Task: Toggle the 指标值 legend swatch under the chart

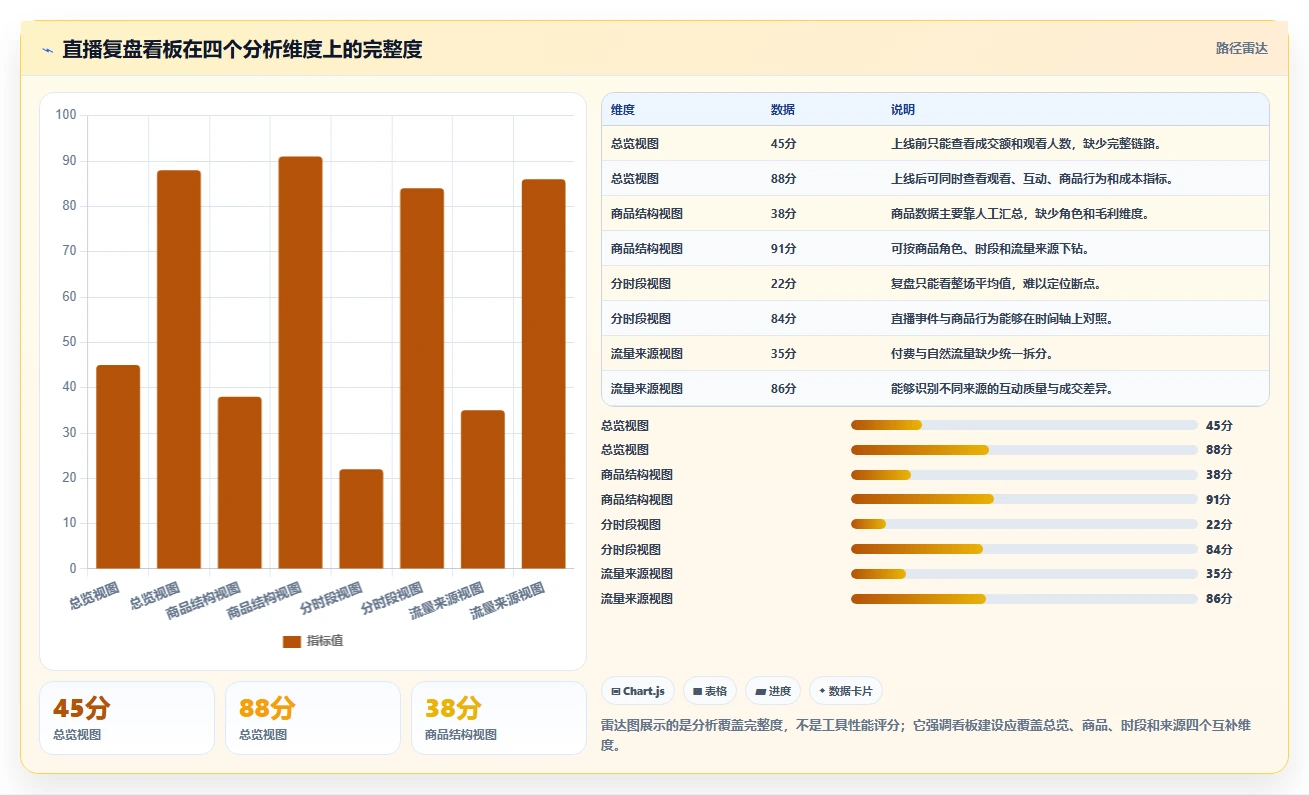Action: click(292, 641)
